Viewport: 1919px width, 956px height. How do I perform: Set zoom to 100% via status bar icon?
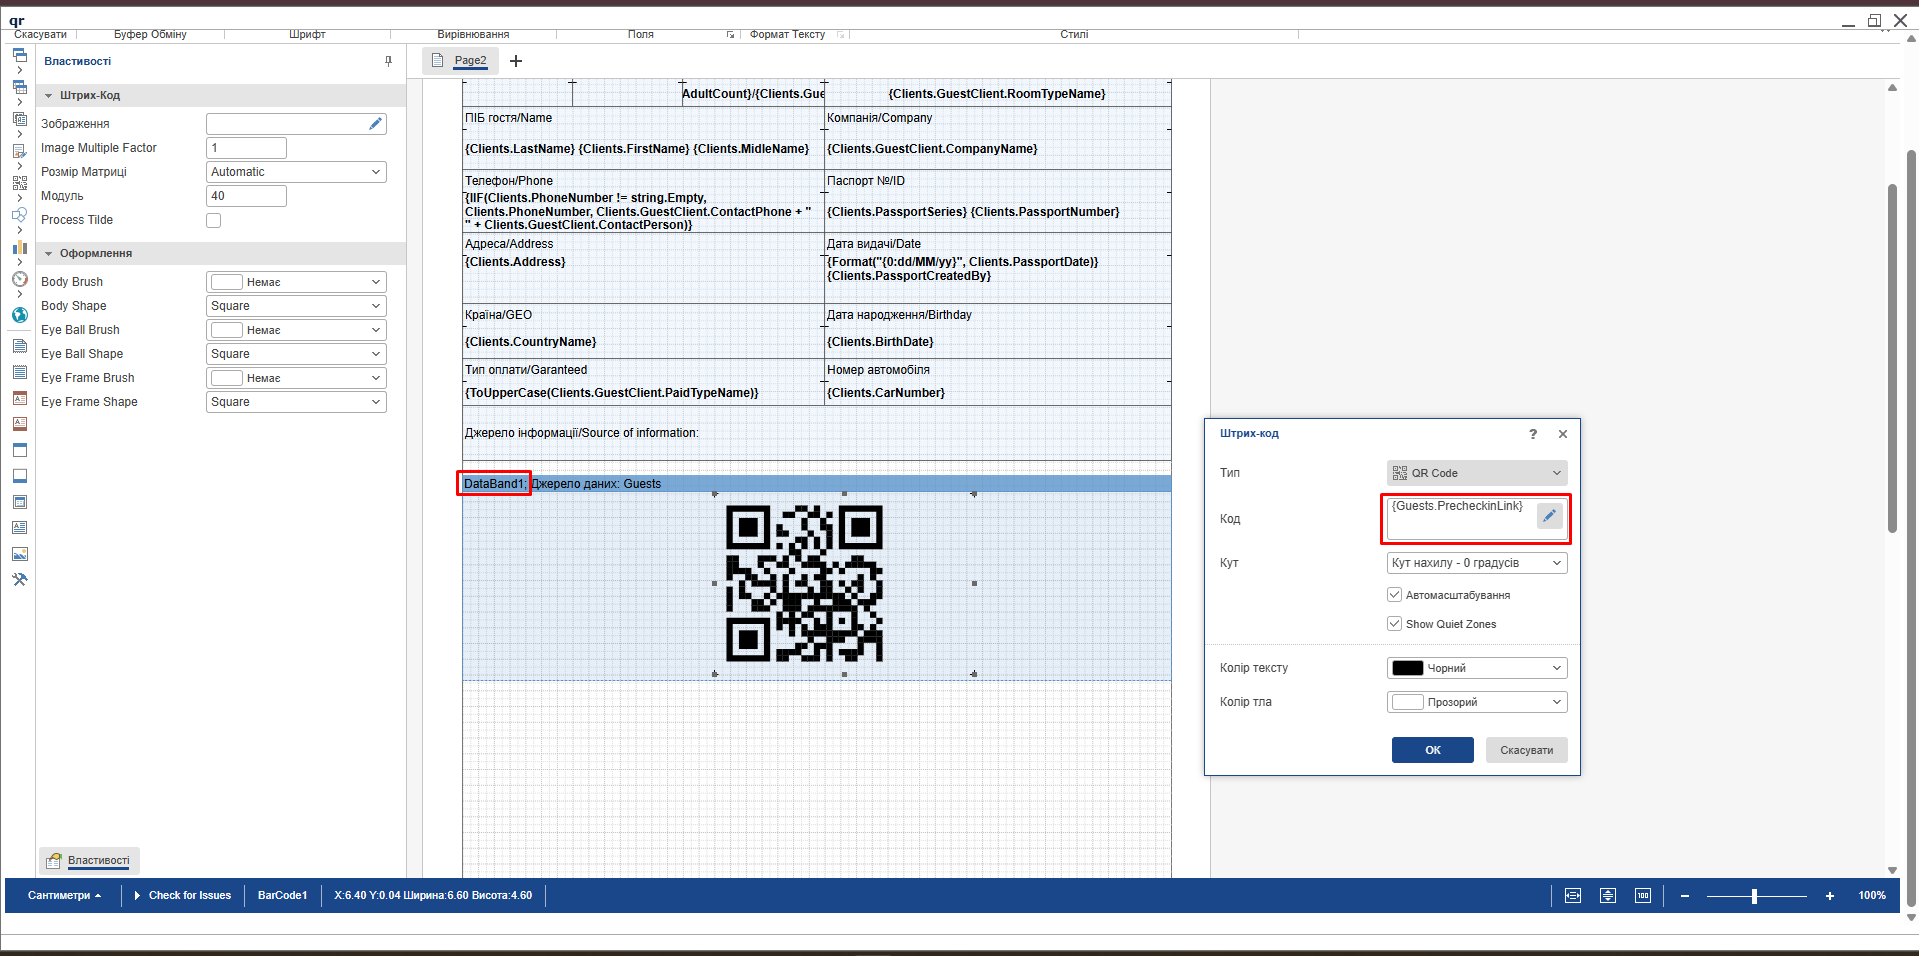(x=1642, y=896)
